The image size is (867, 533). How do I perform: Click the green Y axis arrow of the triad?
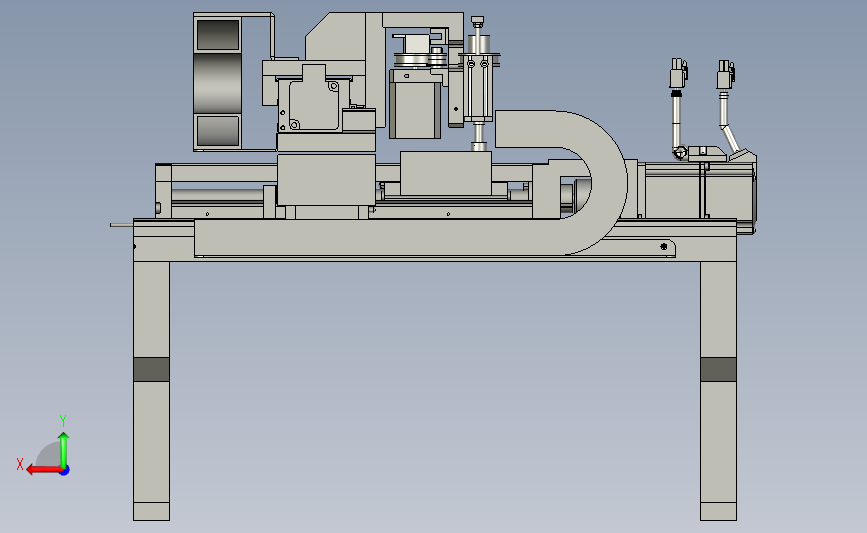point(64,451)
